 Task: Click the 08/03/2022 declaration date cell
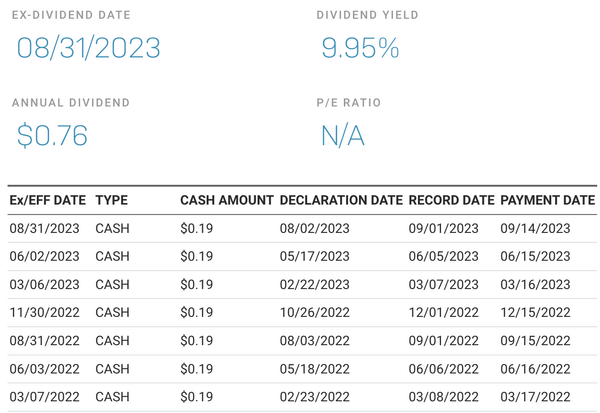(315, 340)
